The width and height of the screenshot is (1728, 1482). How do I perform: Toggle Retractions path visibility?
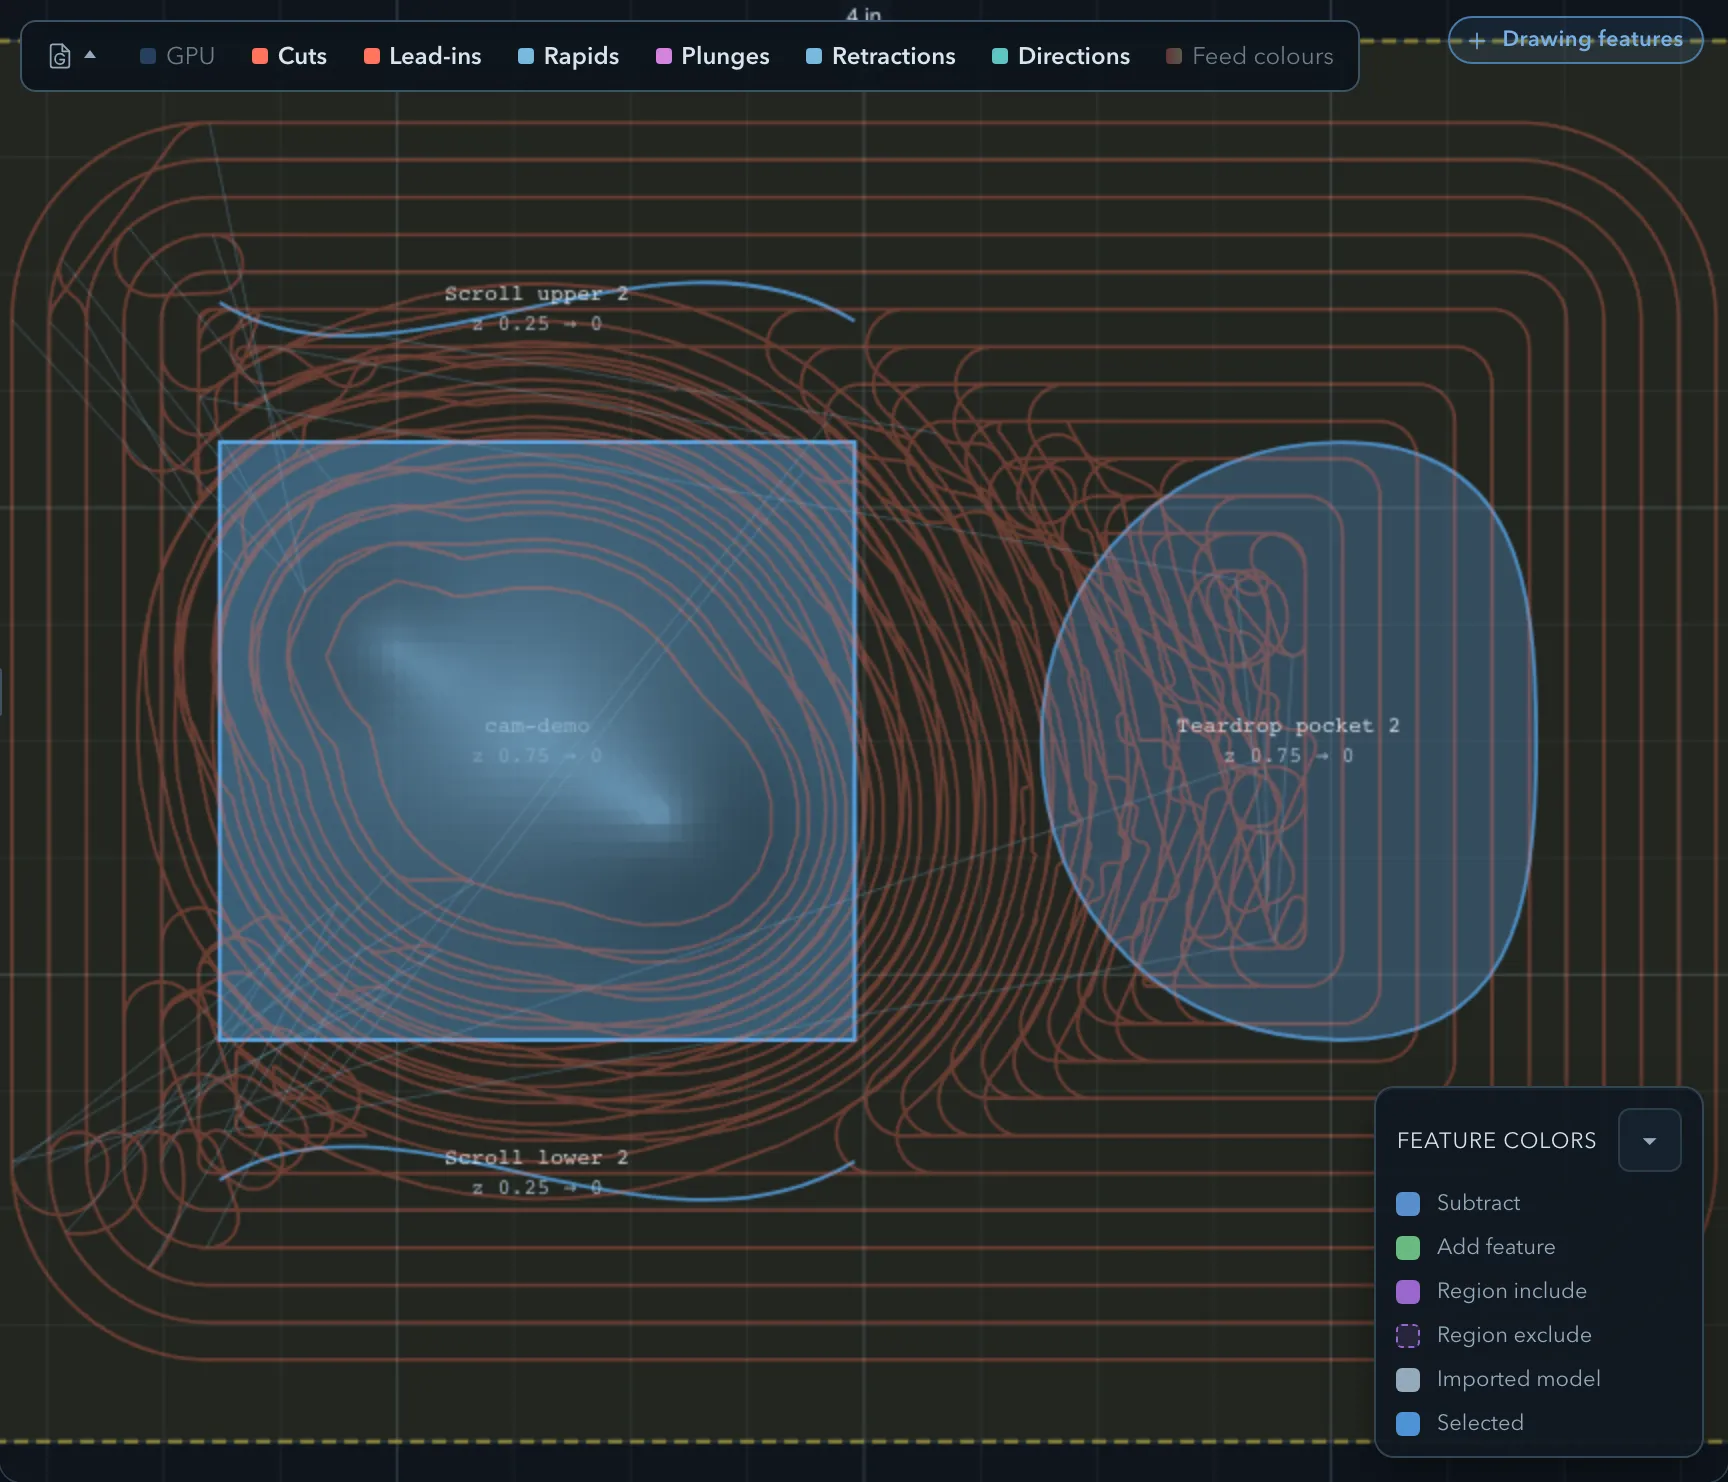coord(880,56)
